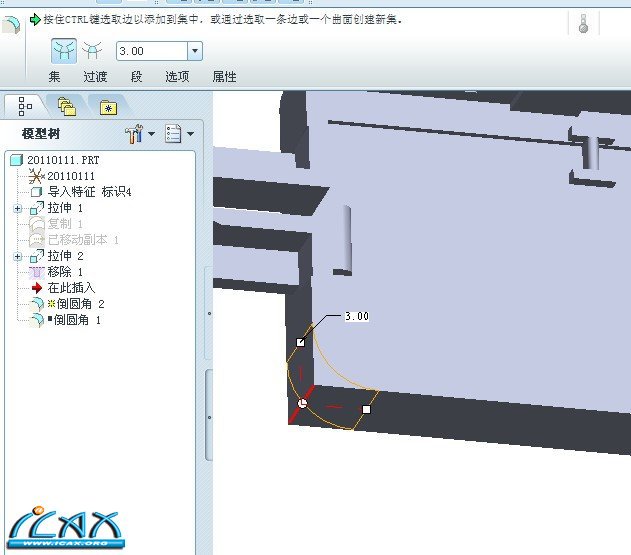The image size is (631, 555).
Task: Click the 3.00 radius dimension label in viewport
Action: 357,316
